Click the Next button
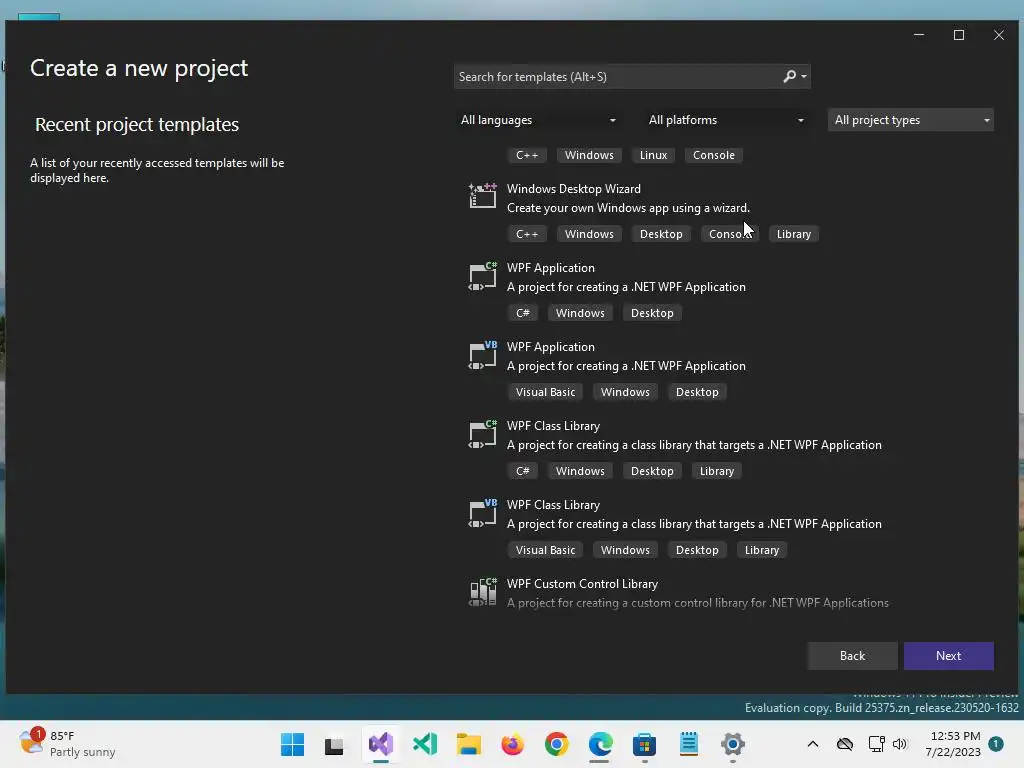The width and height of the screenshot is (1024, 768). click(948, 656)
